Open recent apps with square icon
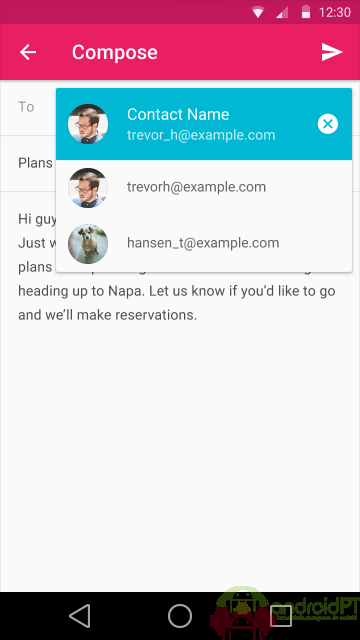This screenshot has width=360, height=640. click(x=281, y=616)
